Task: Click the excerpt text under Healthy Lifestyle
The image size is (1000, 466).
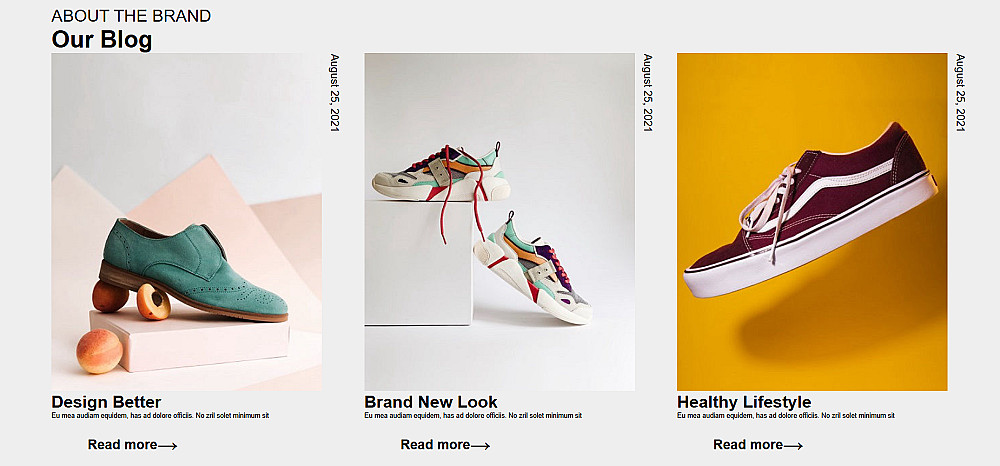Action: coord(786,416)
